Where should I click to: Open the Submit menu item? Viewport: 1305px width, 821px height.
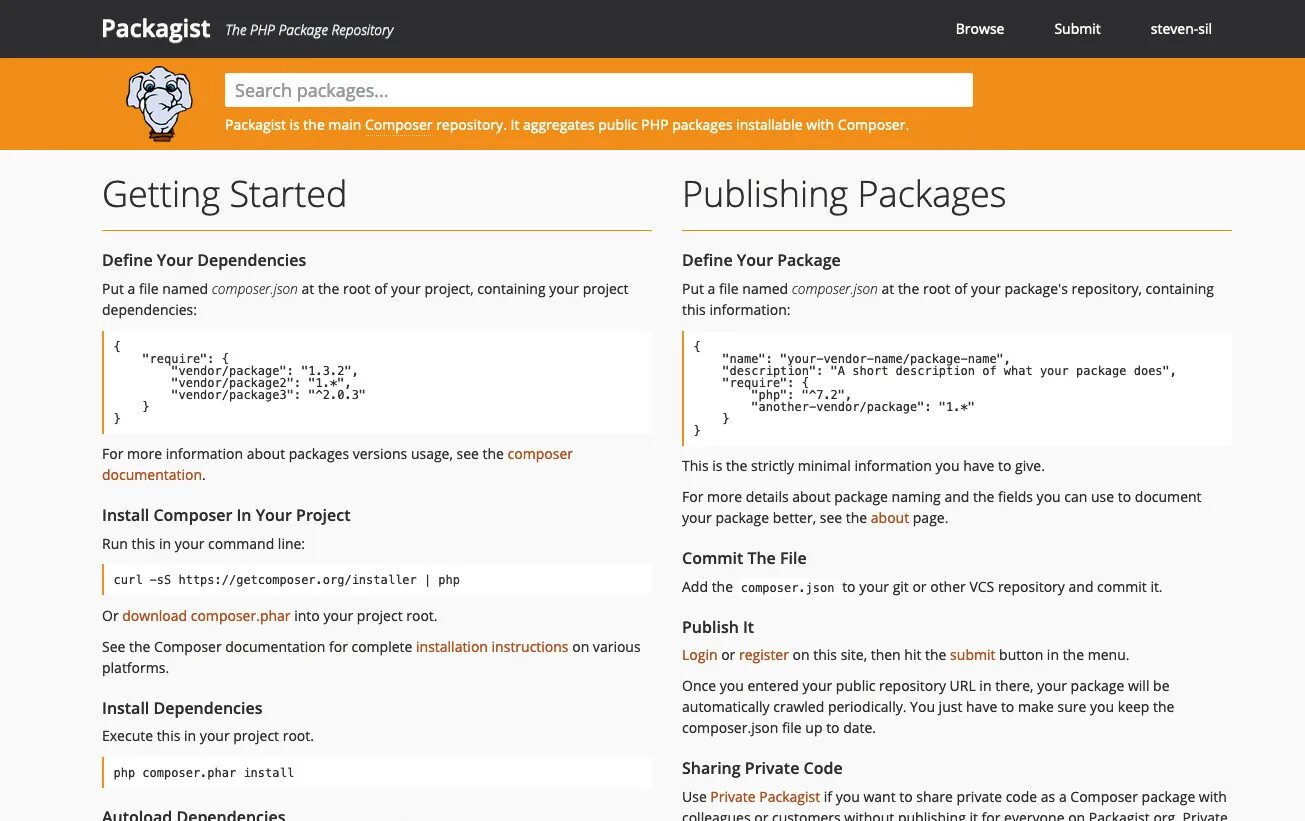click(1076, 28)
